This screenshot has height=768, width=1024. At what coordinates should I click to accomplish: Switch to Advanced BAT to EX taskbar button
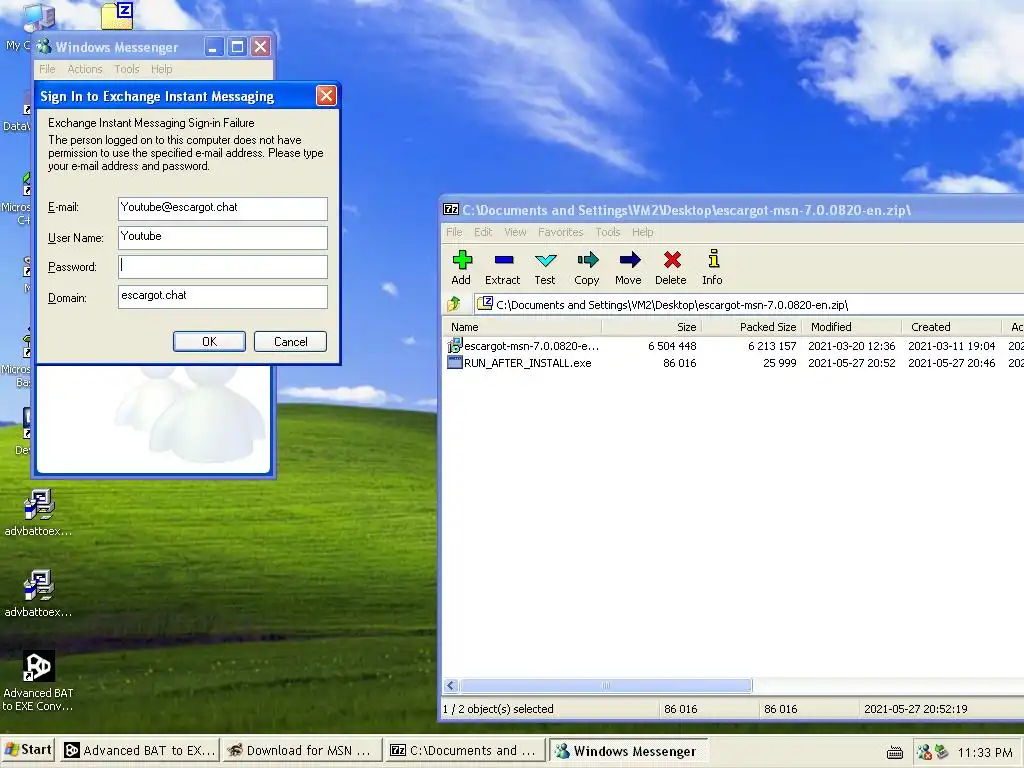tap(140, 750)
